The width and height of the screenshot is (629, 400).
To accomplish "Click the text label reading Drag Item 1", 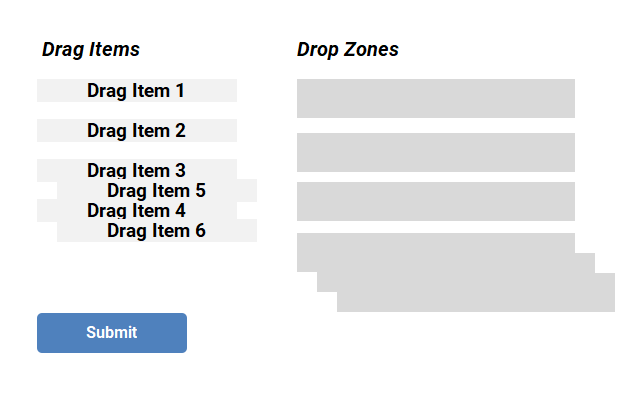I will pos(136,91).
